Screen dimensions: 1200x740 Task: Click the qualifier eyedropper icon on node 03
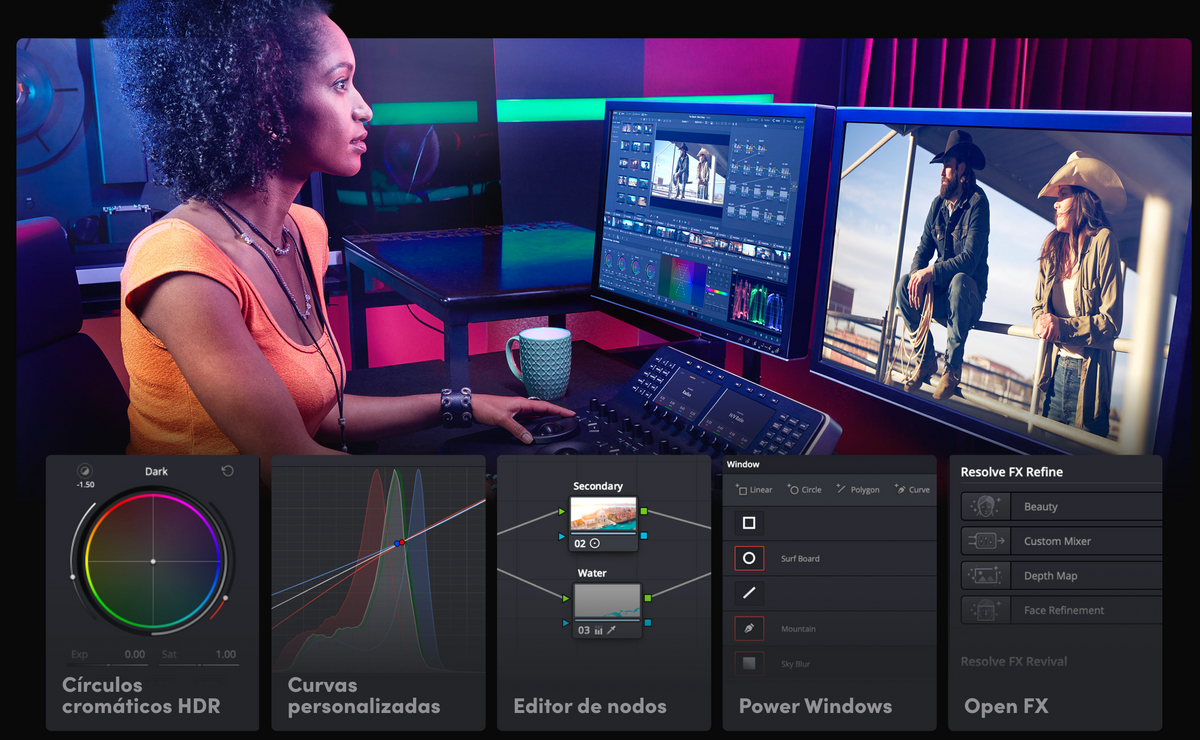612,630
